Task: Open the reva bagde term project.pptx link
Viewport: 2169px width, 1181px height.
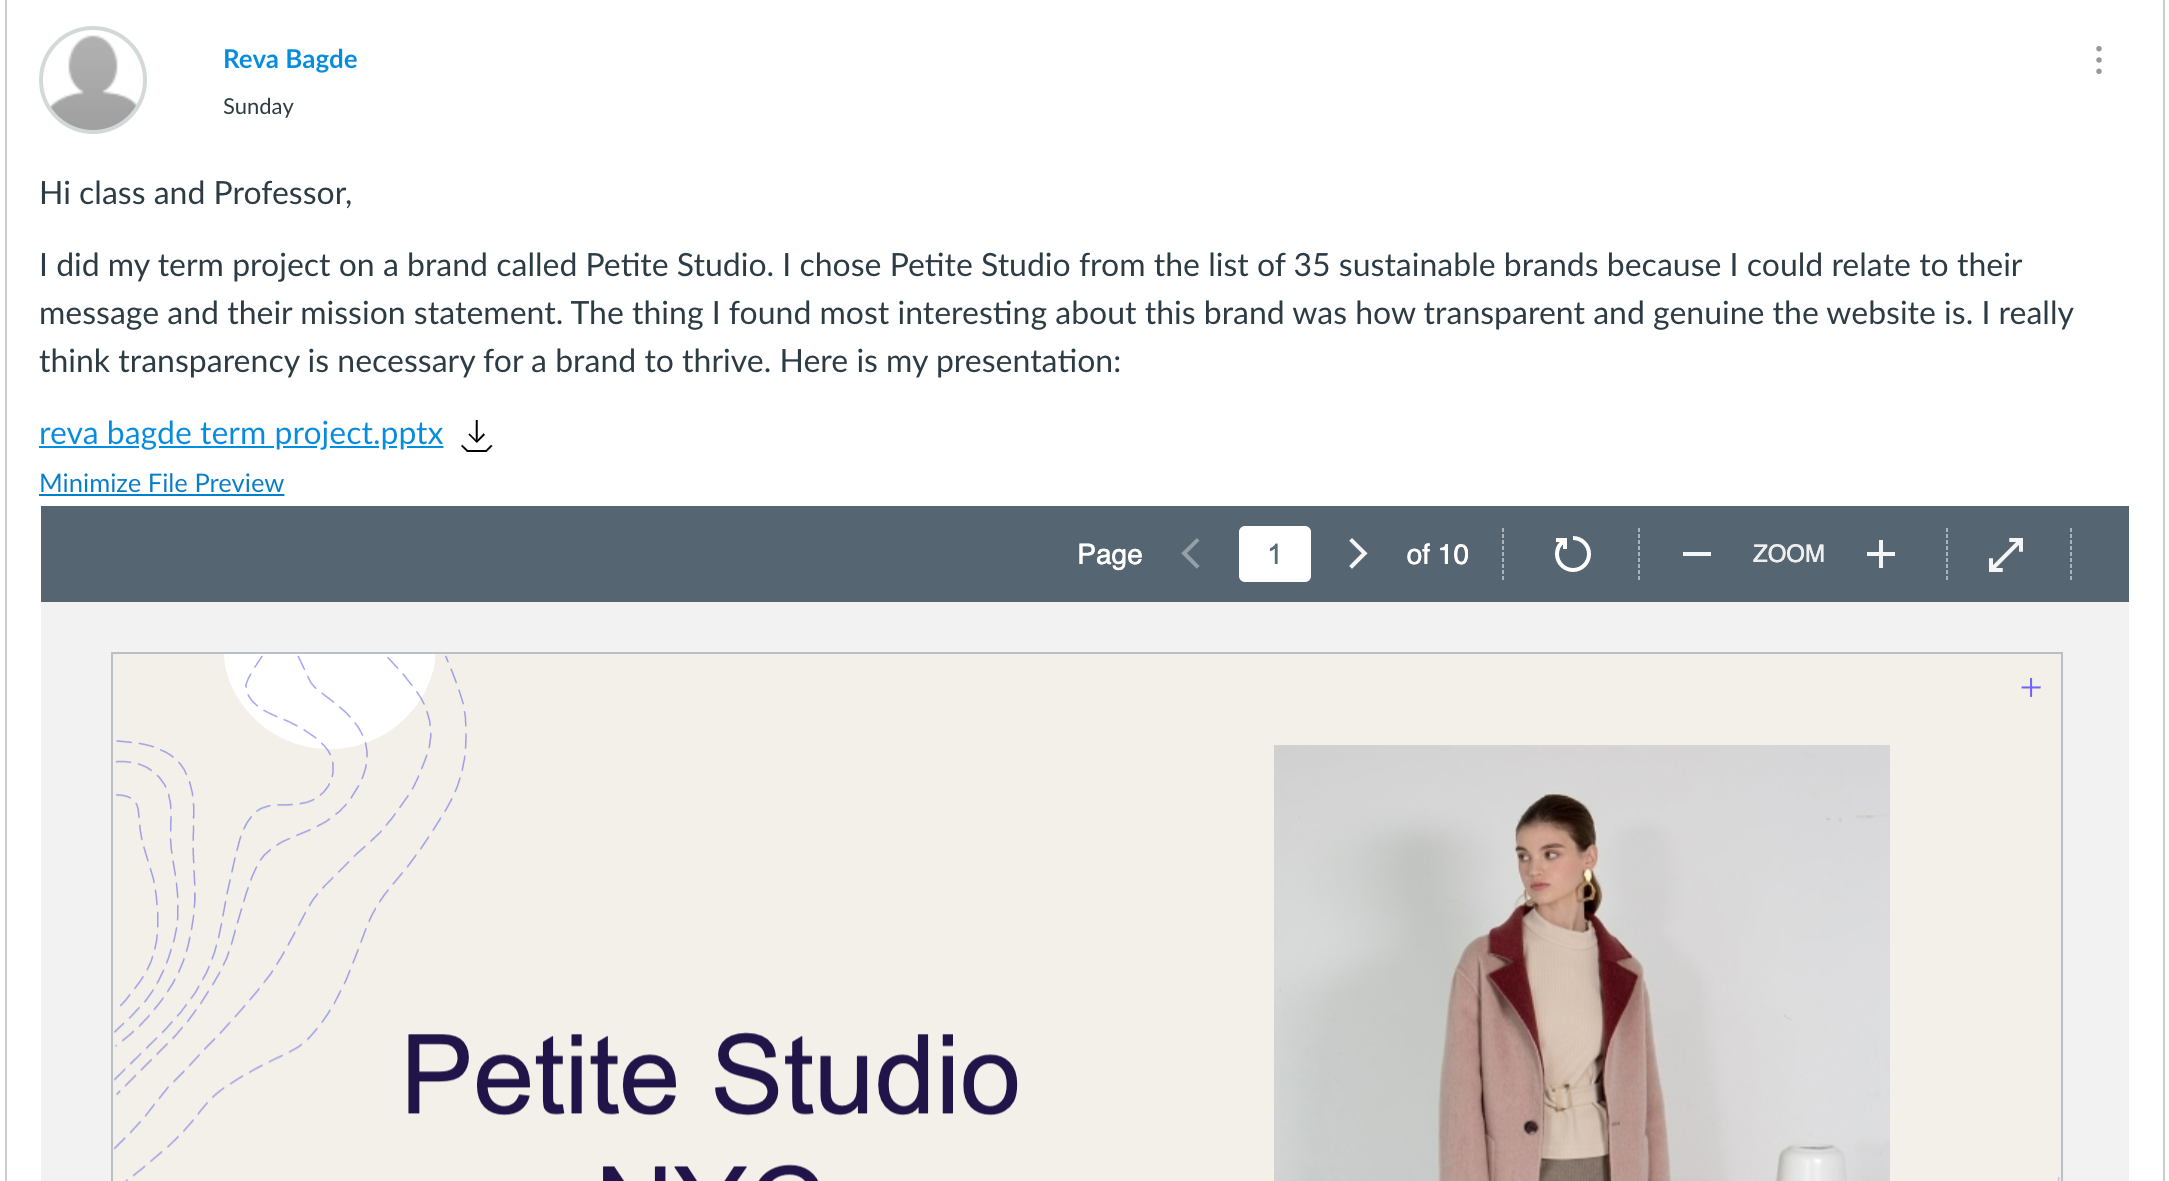Action: click(x=241, y=433)
